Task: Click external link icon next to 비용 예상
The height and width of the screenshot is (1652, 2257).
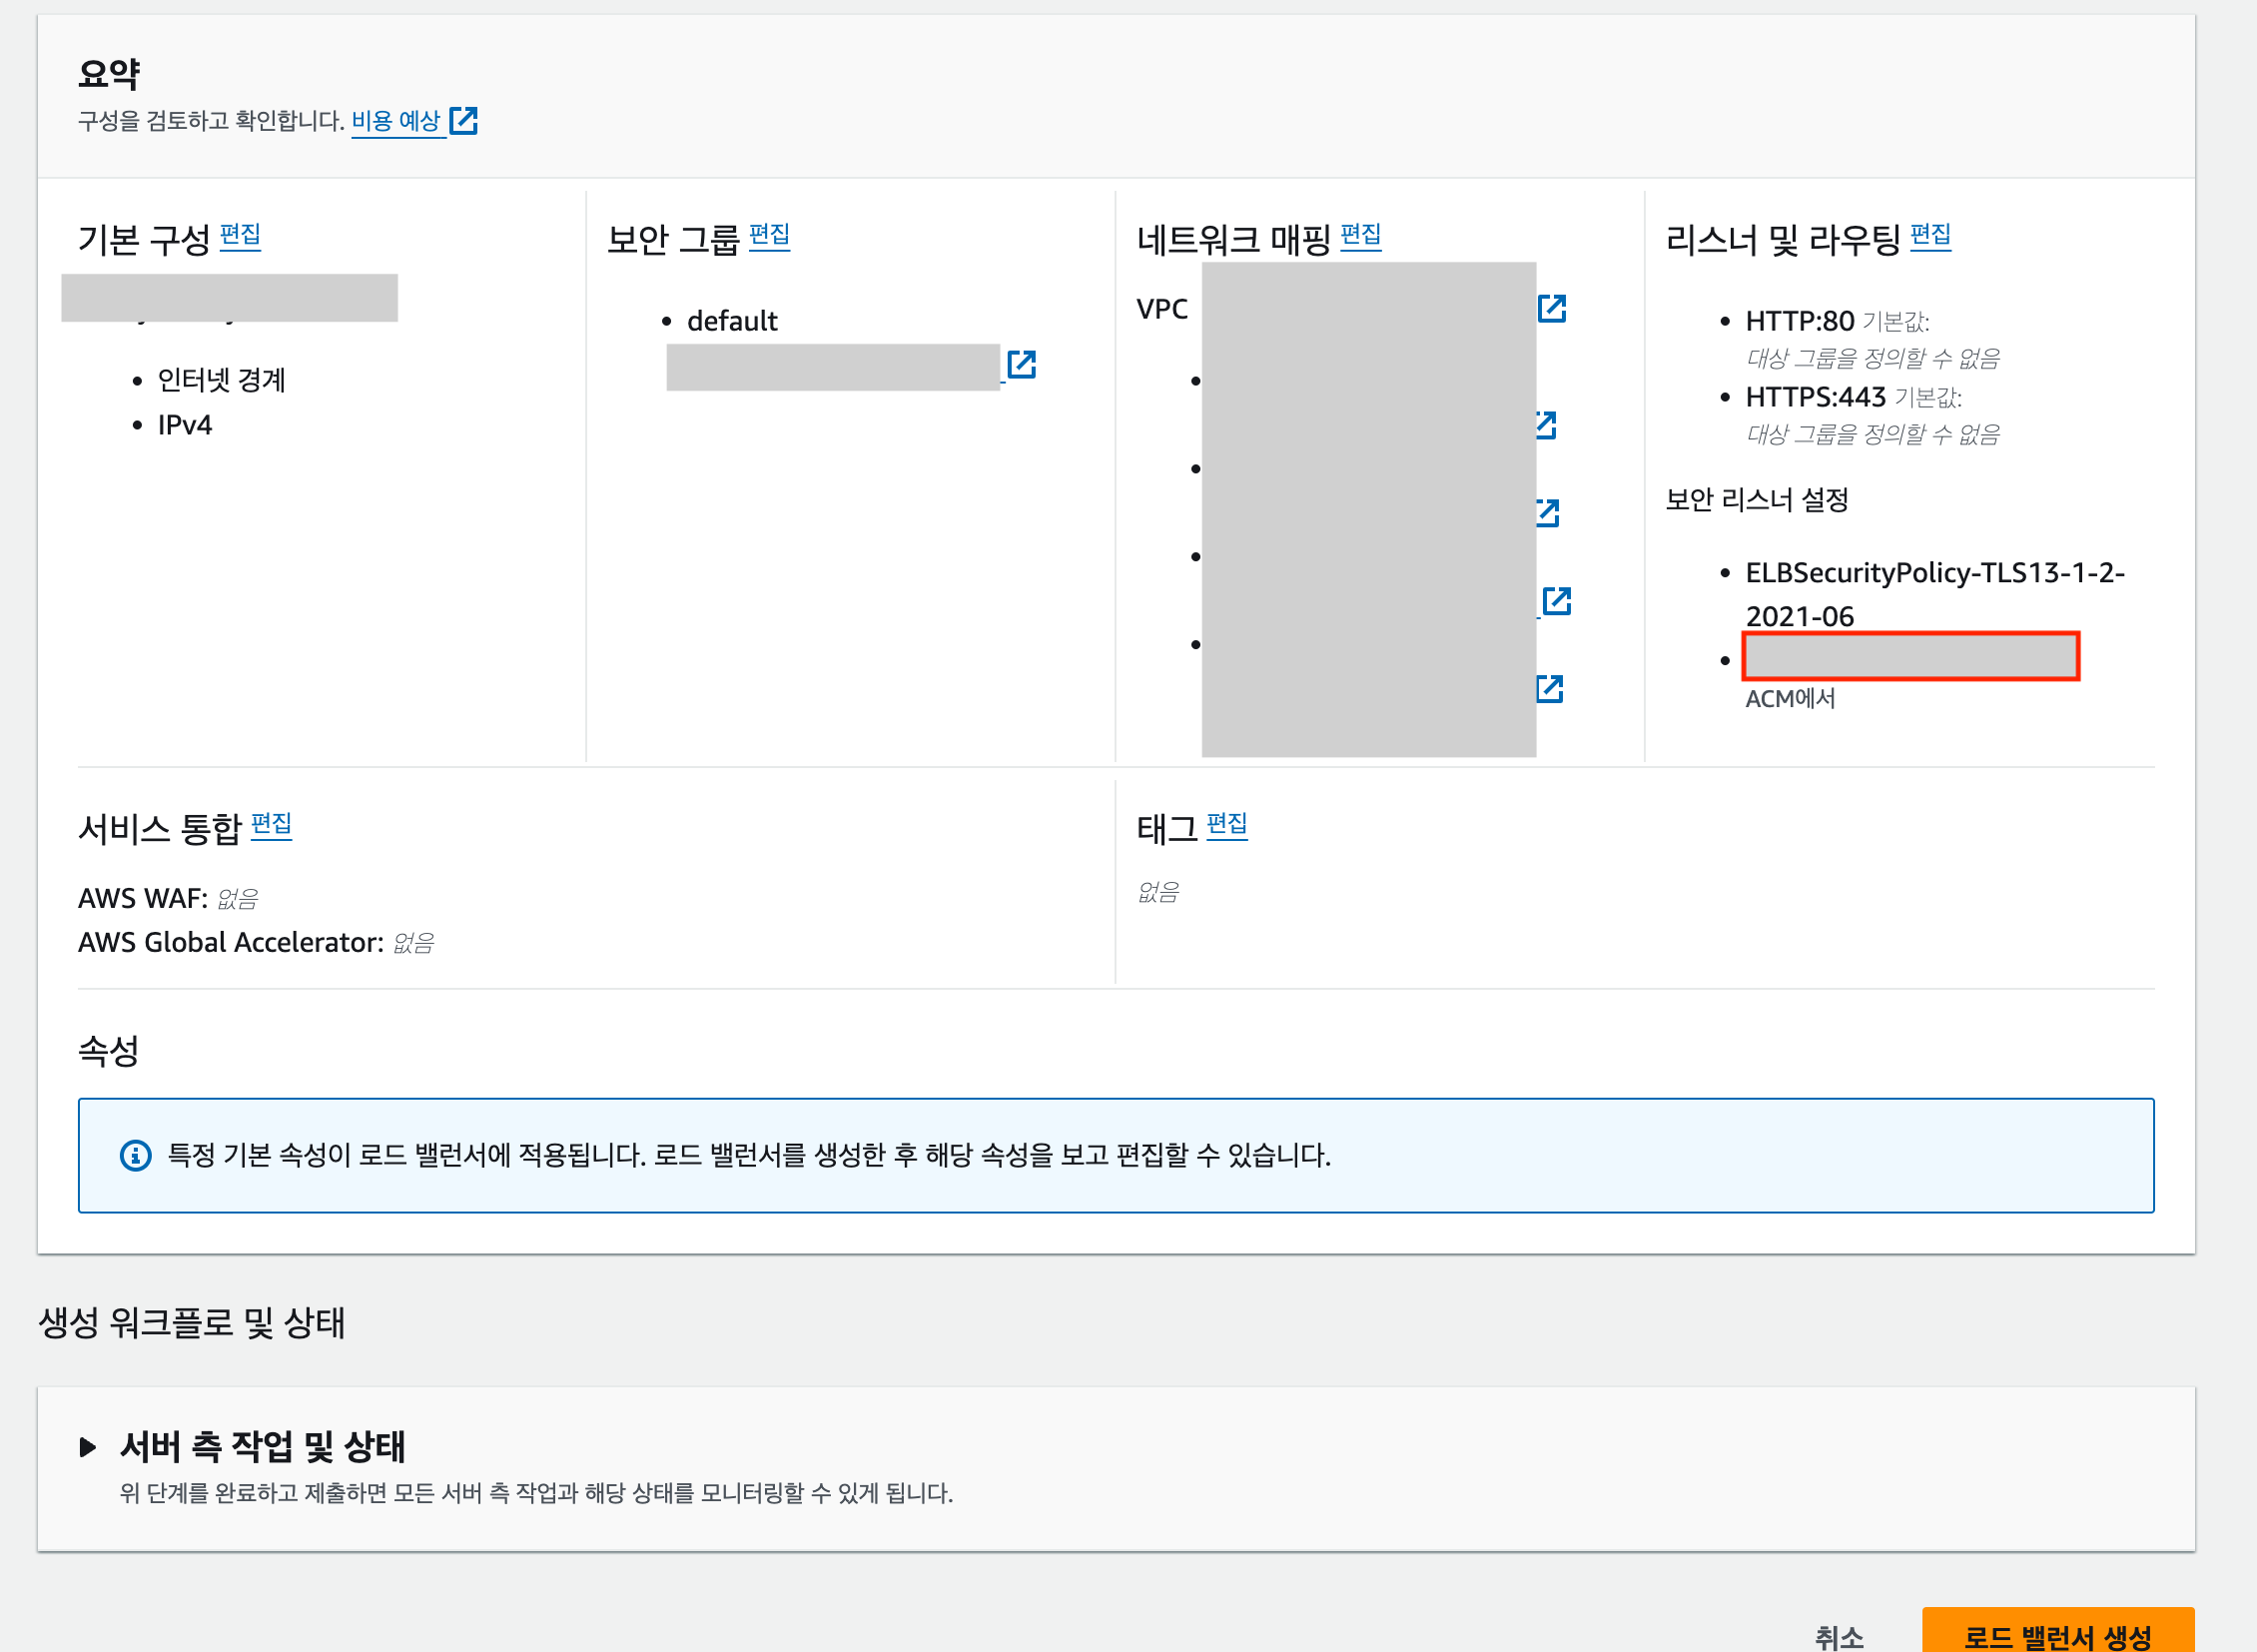Action: click(463, 121)
